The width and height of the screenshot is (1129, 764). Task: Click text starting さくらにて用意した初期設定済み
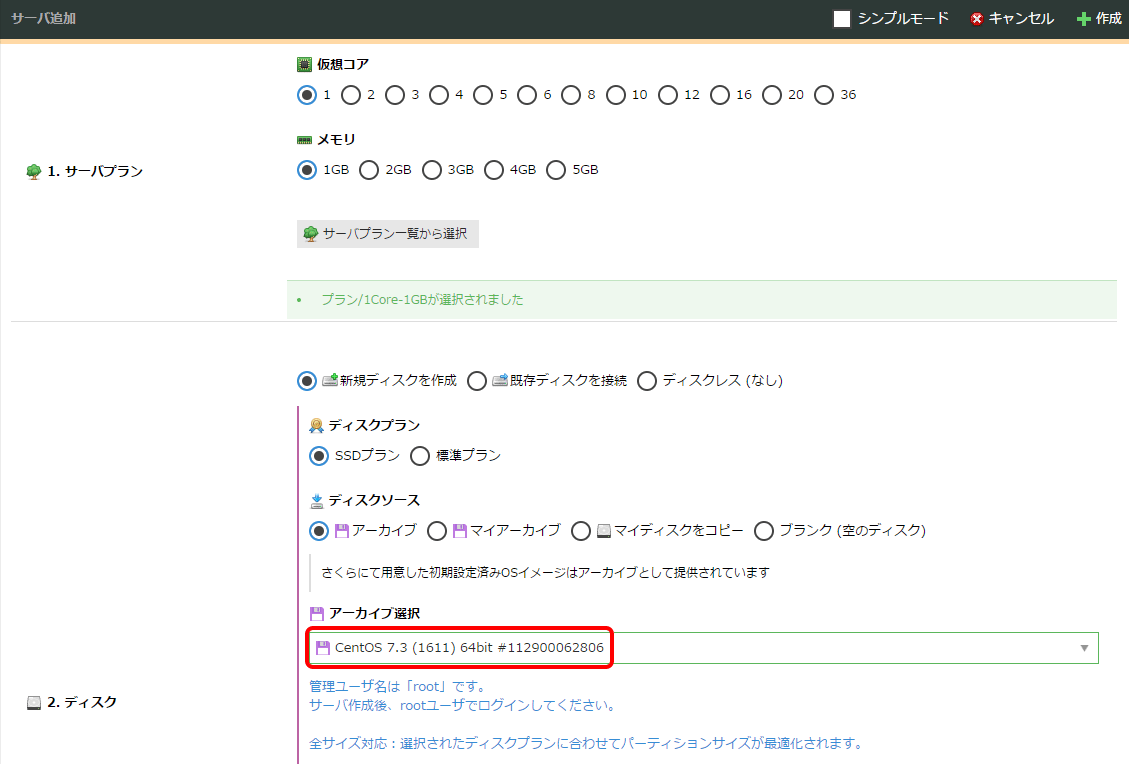pos(545,573)
